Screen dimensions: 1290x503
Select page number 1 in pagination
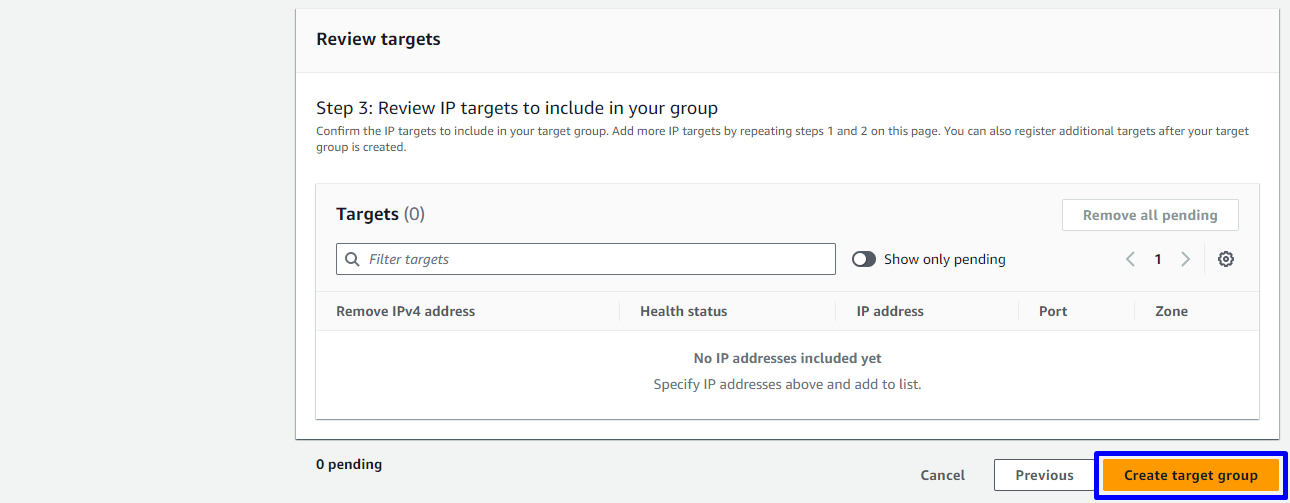(1158, 259)
